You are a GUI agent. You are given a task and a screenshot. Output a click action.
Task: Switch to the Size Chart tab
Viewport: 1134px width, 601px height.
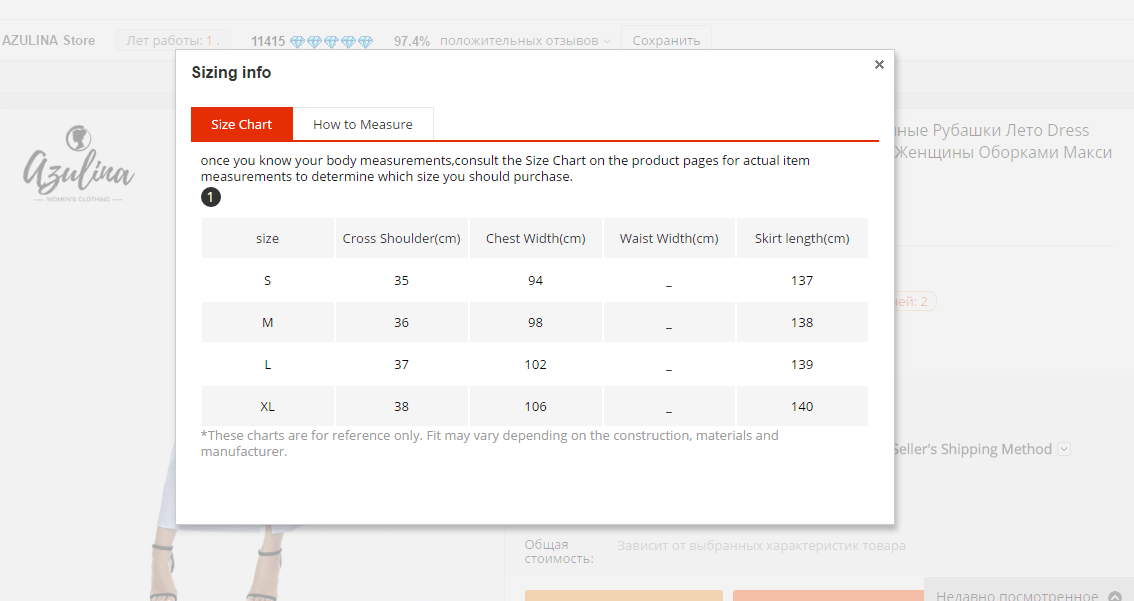(x=242, y=124)
